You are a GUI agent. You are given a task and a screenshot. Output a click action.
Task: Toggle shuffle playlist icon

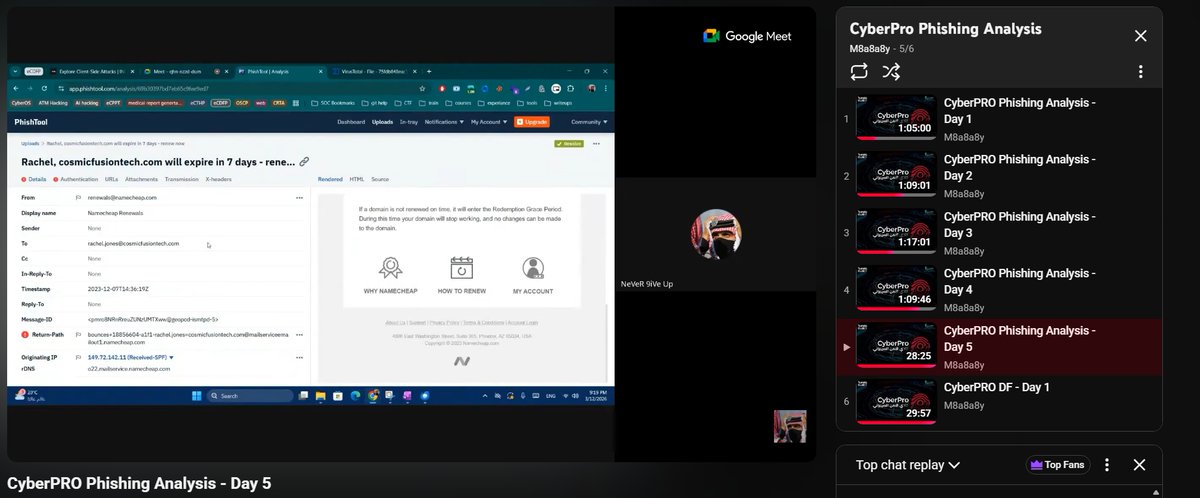(891, 71)
